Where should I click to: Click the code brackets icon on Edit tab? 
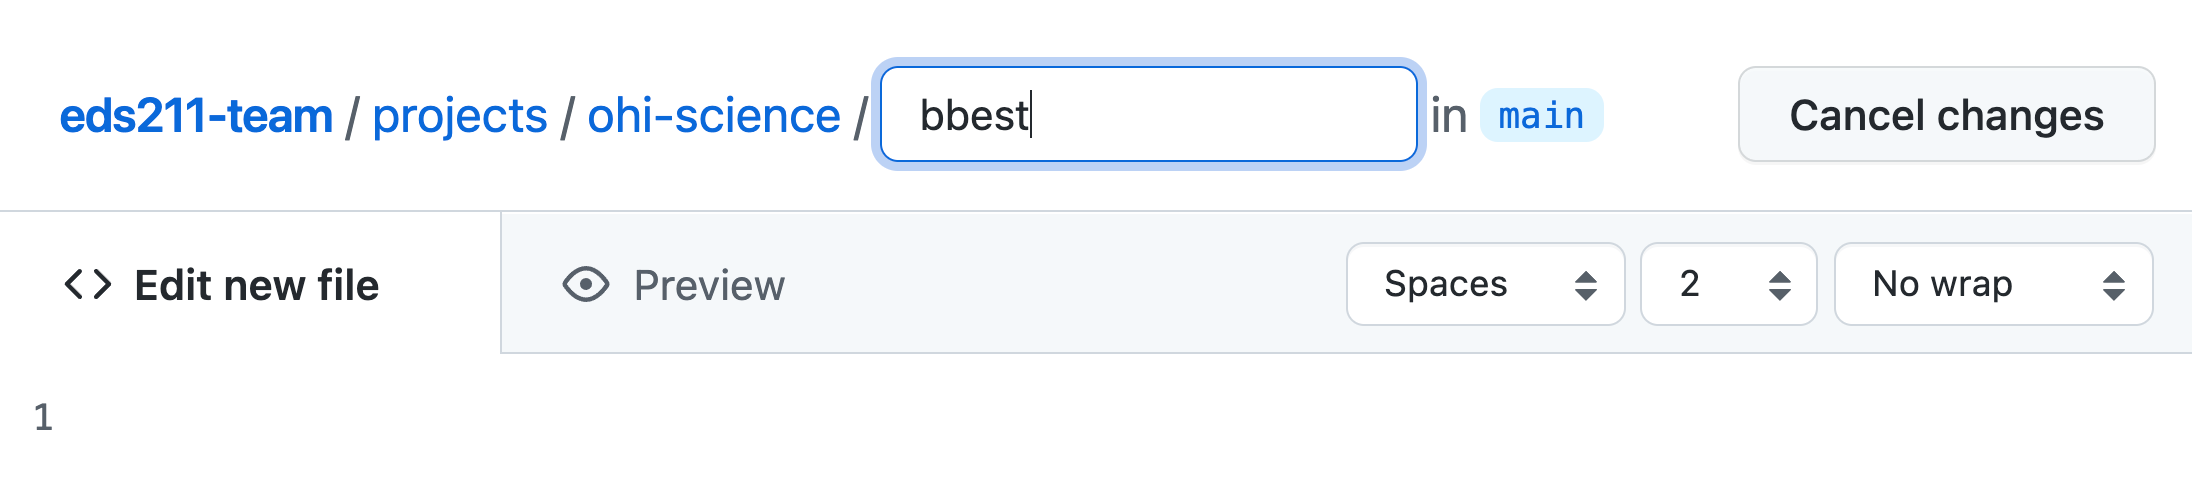(88, 285)
